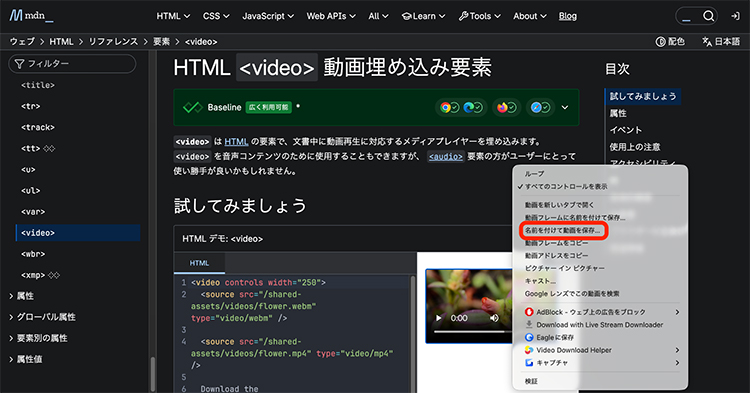This screenshot has height=393, width=750.
Task: Expand the About nav menu
Action: click(x=529, y=16)
